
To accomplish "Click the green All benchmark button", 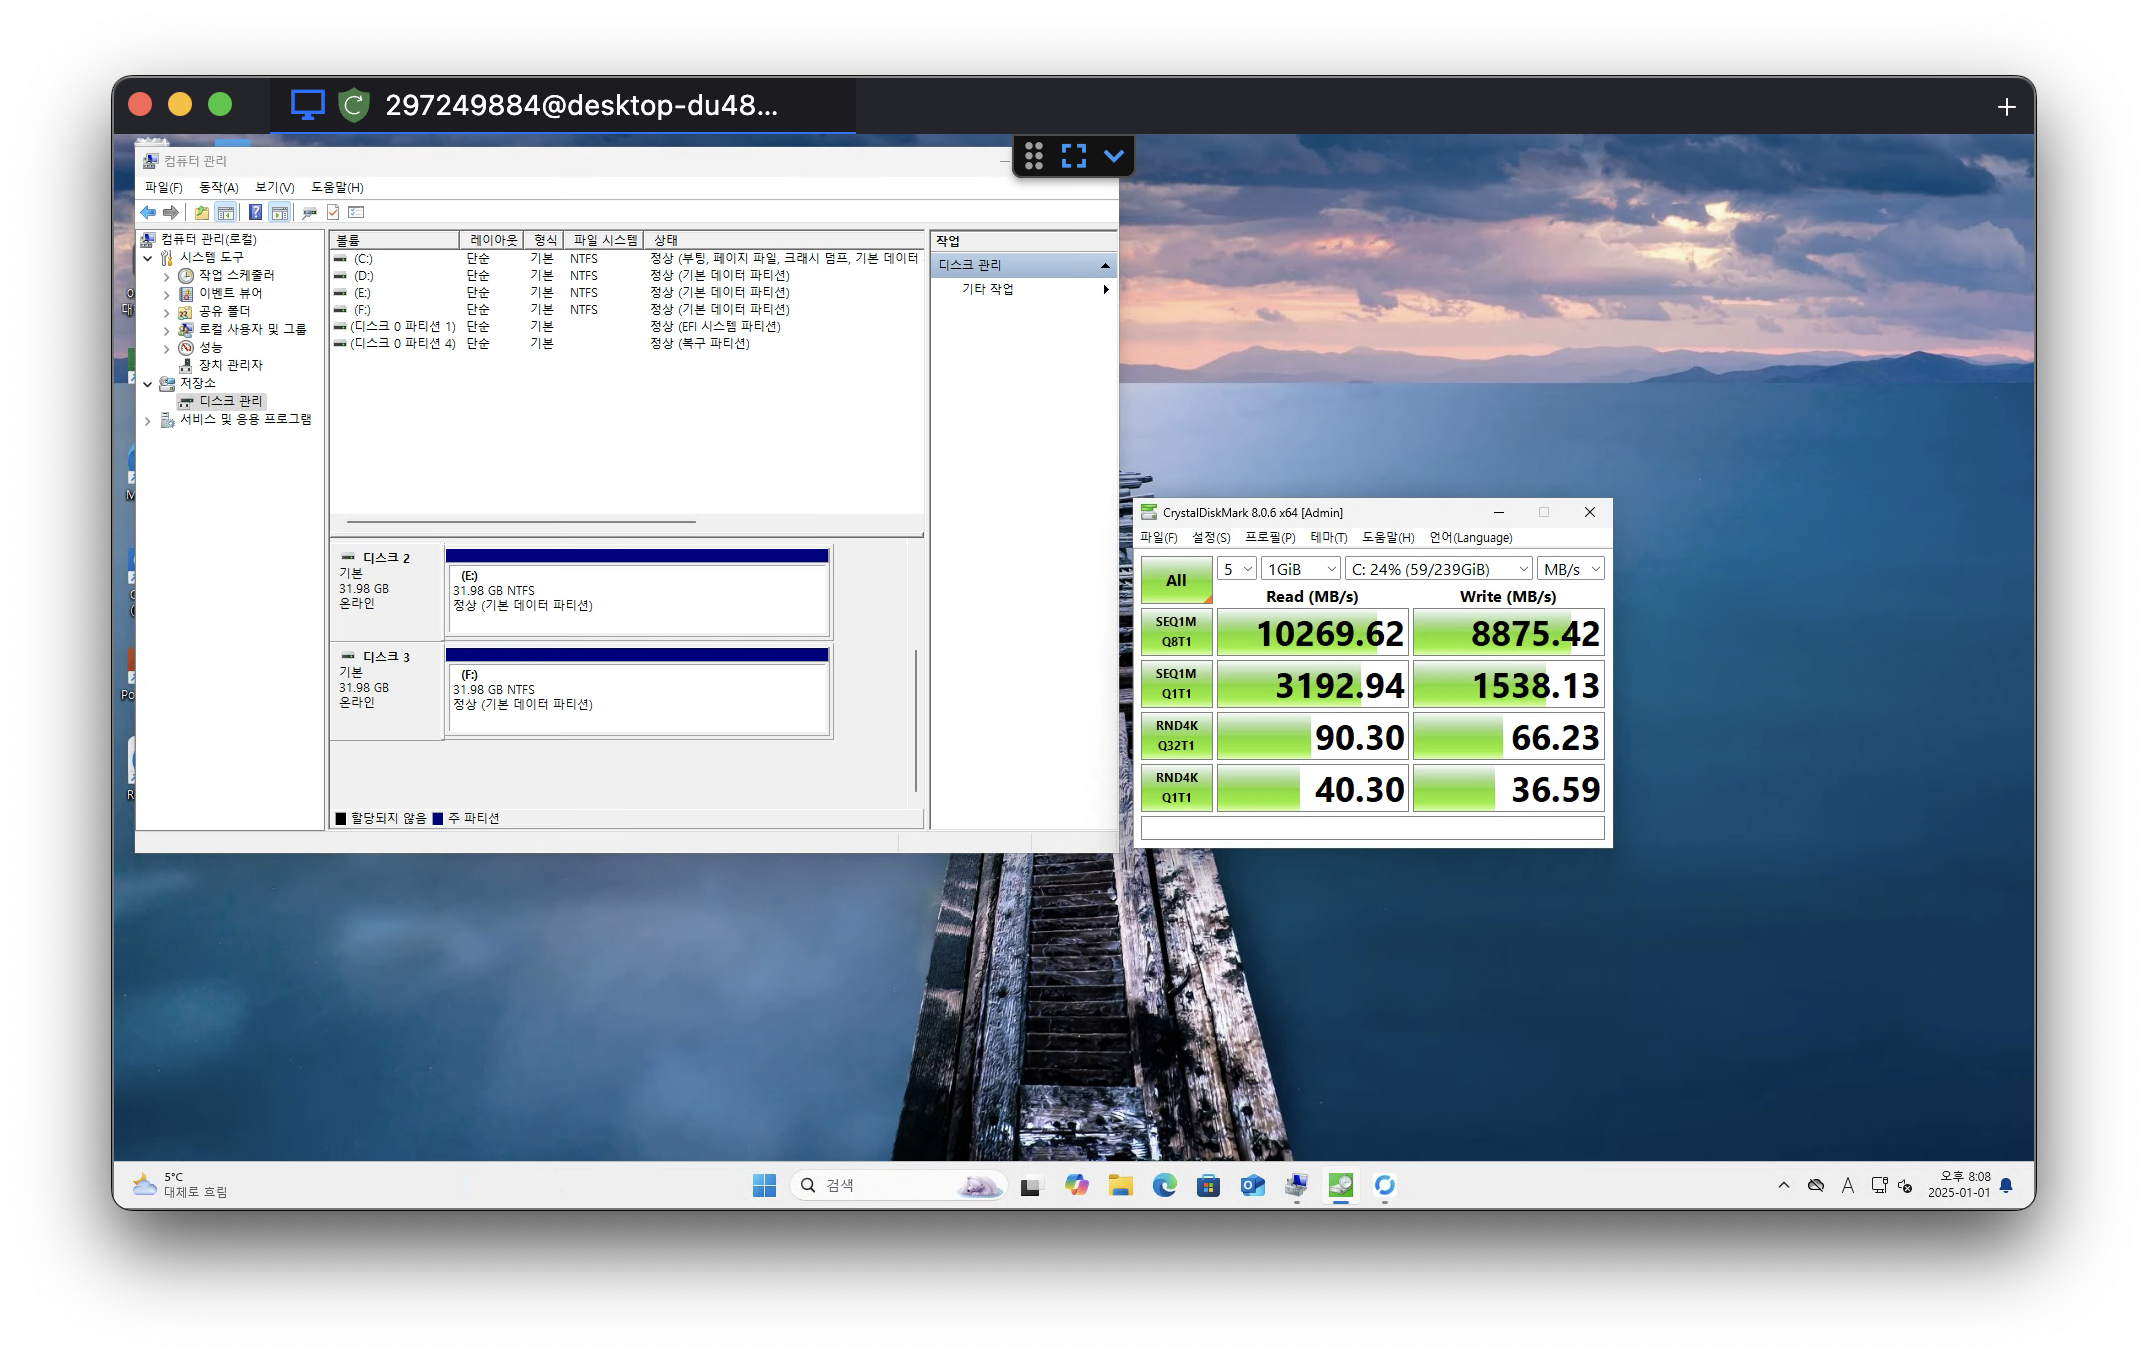I will (1176, 580).
